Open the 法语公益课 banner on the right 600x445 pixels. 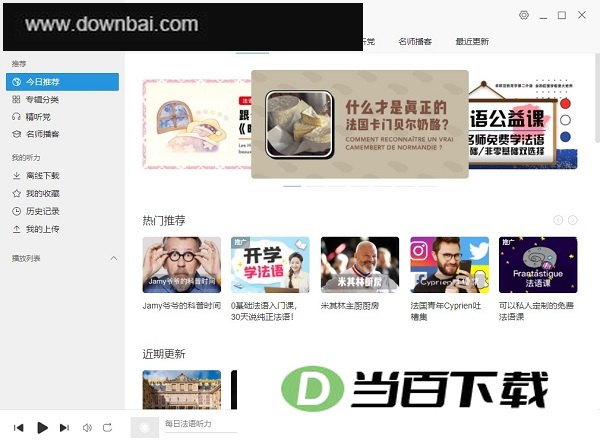(x=523, y=124)
